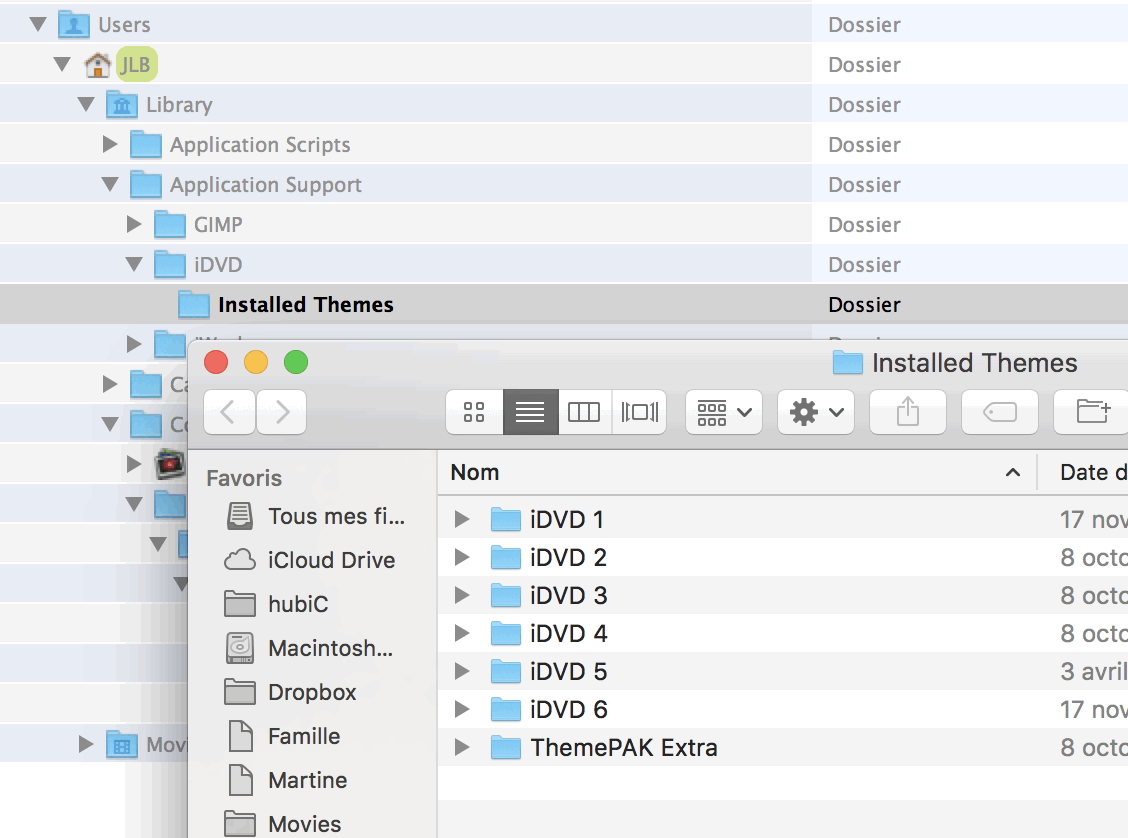Sort by the Nom column header
Image resolution: width=1128 pixels, height=838 pixels.
pos(737,473)
